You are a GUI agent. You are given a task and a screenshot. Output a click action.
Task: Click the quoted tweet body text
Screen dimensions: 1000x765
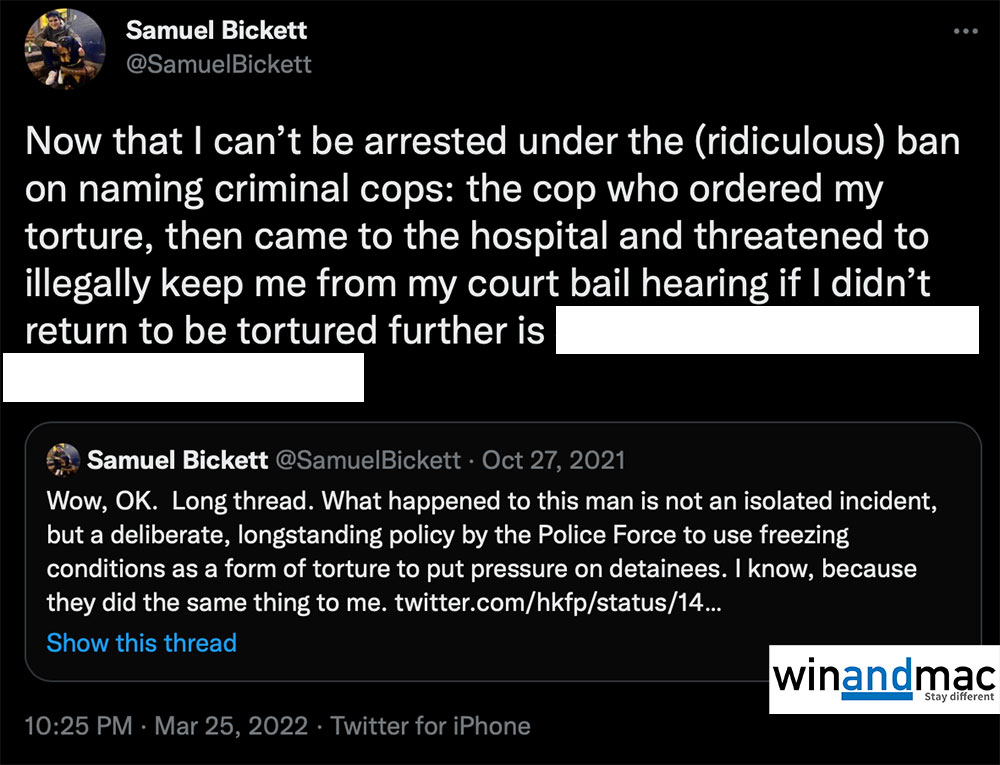click(480, 551)
